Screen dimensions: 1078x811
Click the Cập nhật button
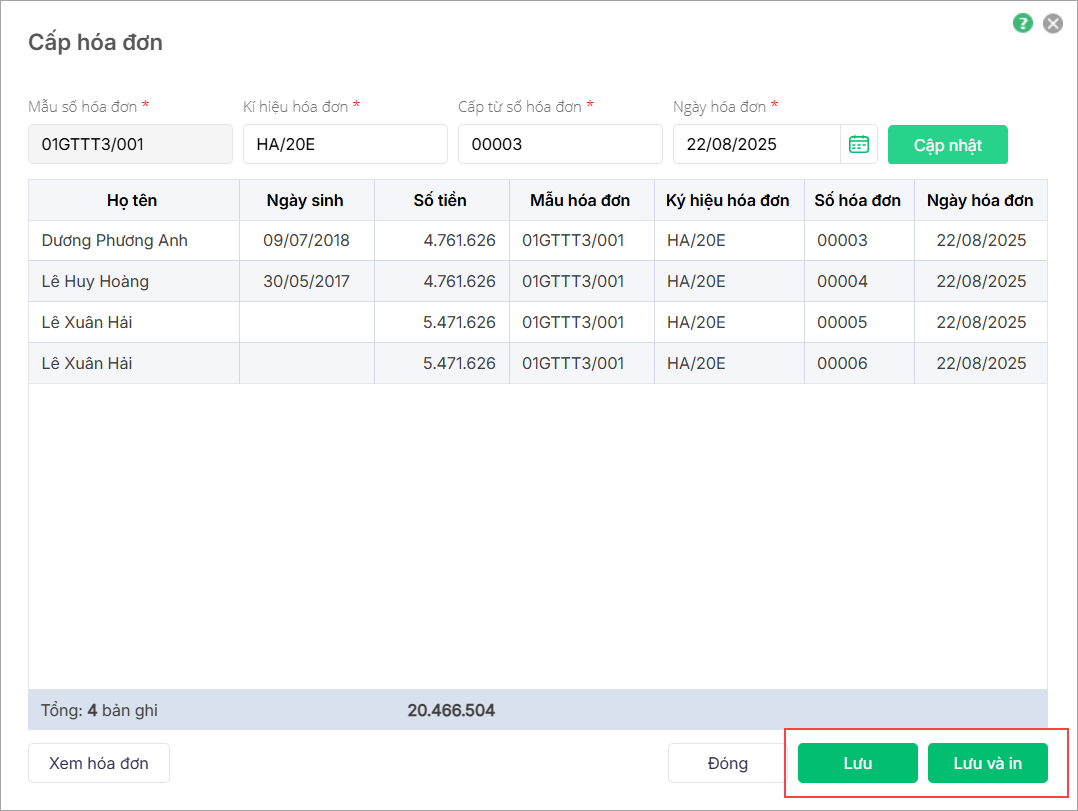point(947,144)
